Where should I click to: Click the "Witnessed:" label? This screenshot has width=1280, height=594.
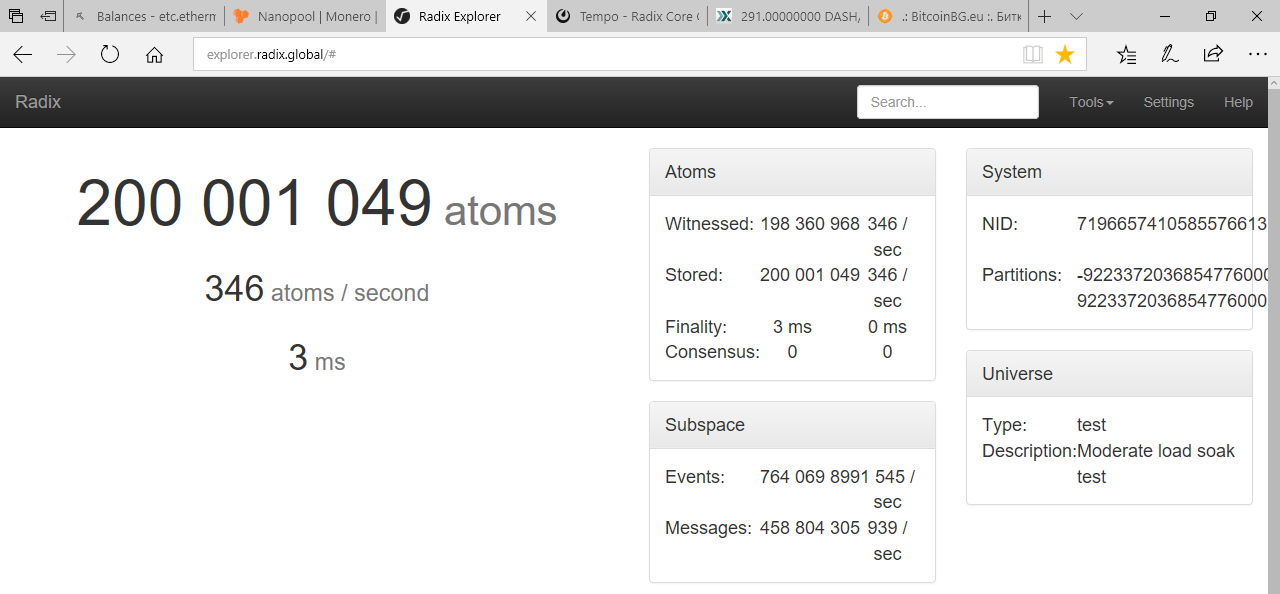[x=709, y=224]
